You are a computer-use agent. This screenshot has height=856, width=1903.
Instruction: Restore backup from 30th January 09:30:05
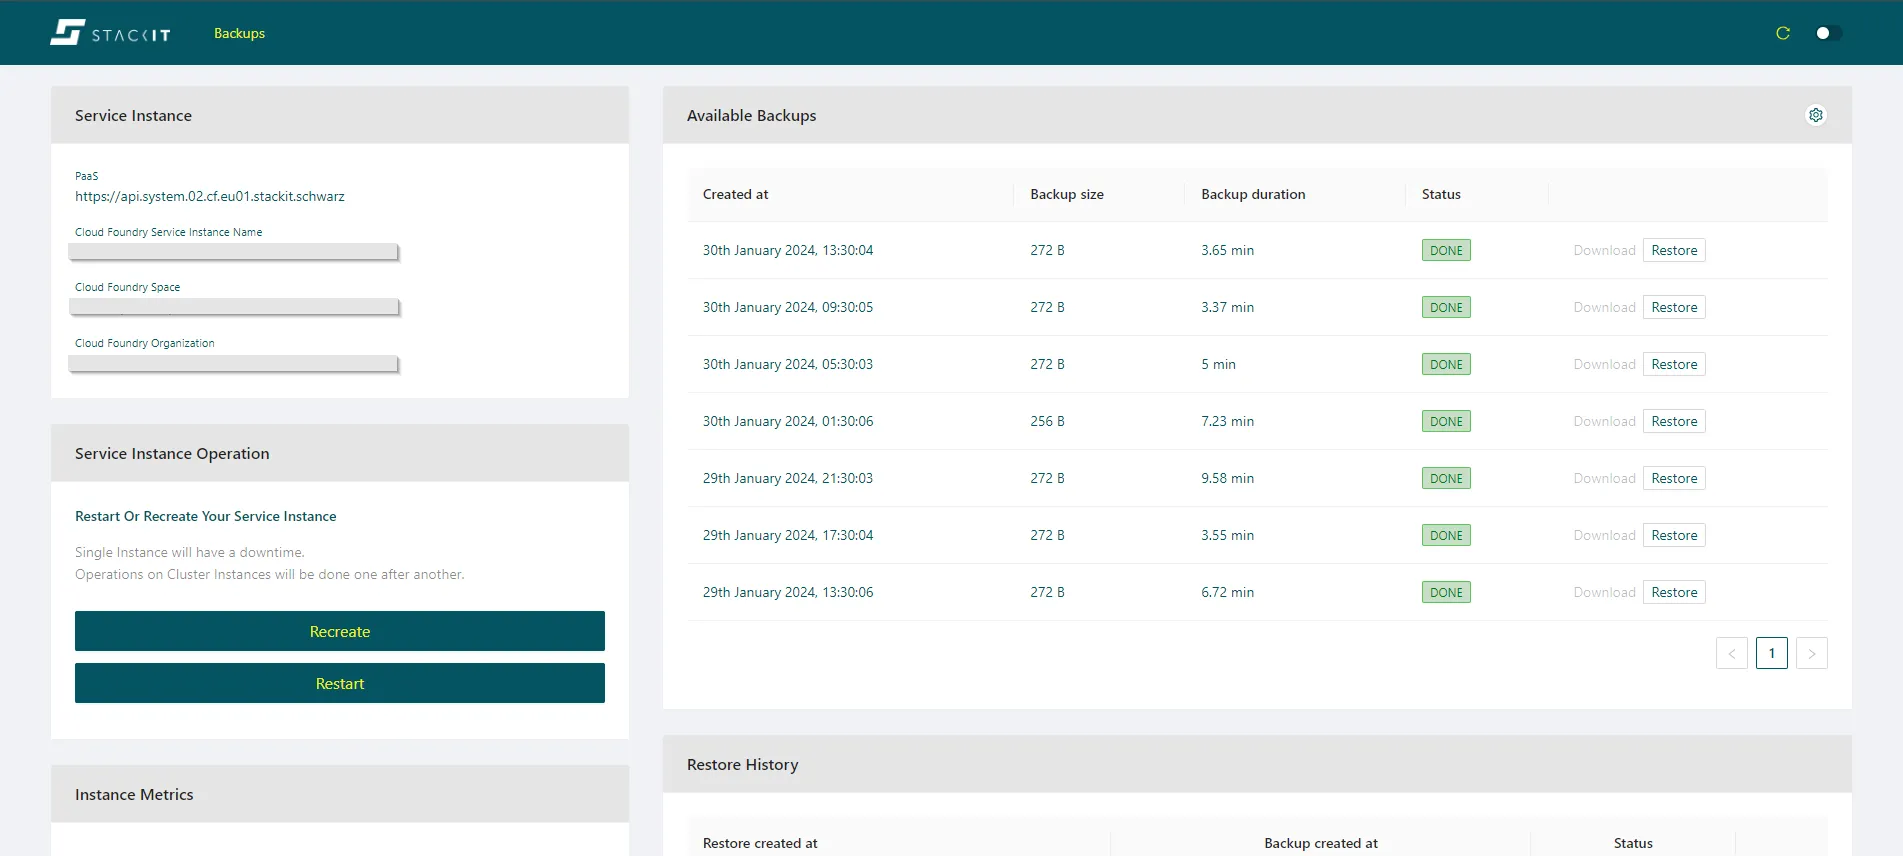(x=1673, y=307)
